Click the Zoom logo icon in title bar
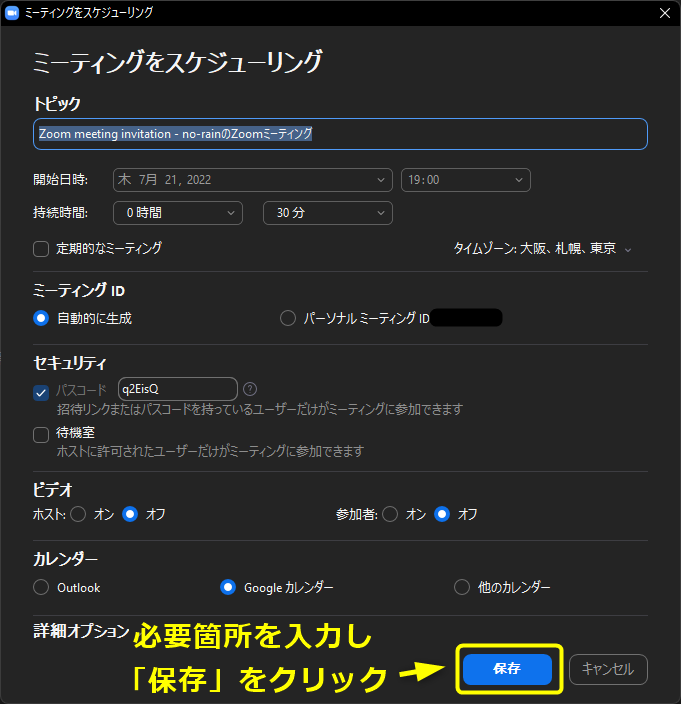 [12, 13]
